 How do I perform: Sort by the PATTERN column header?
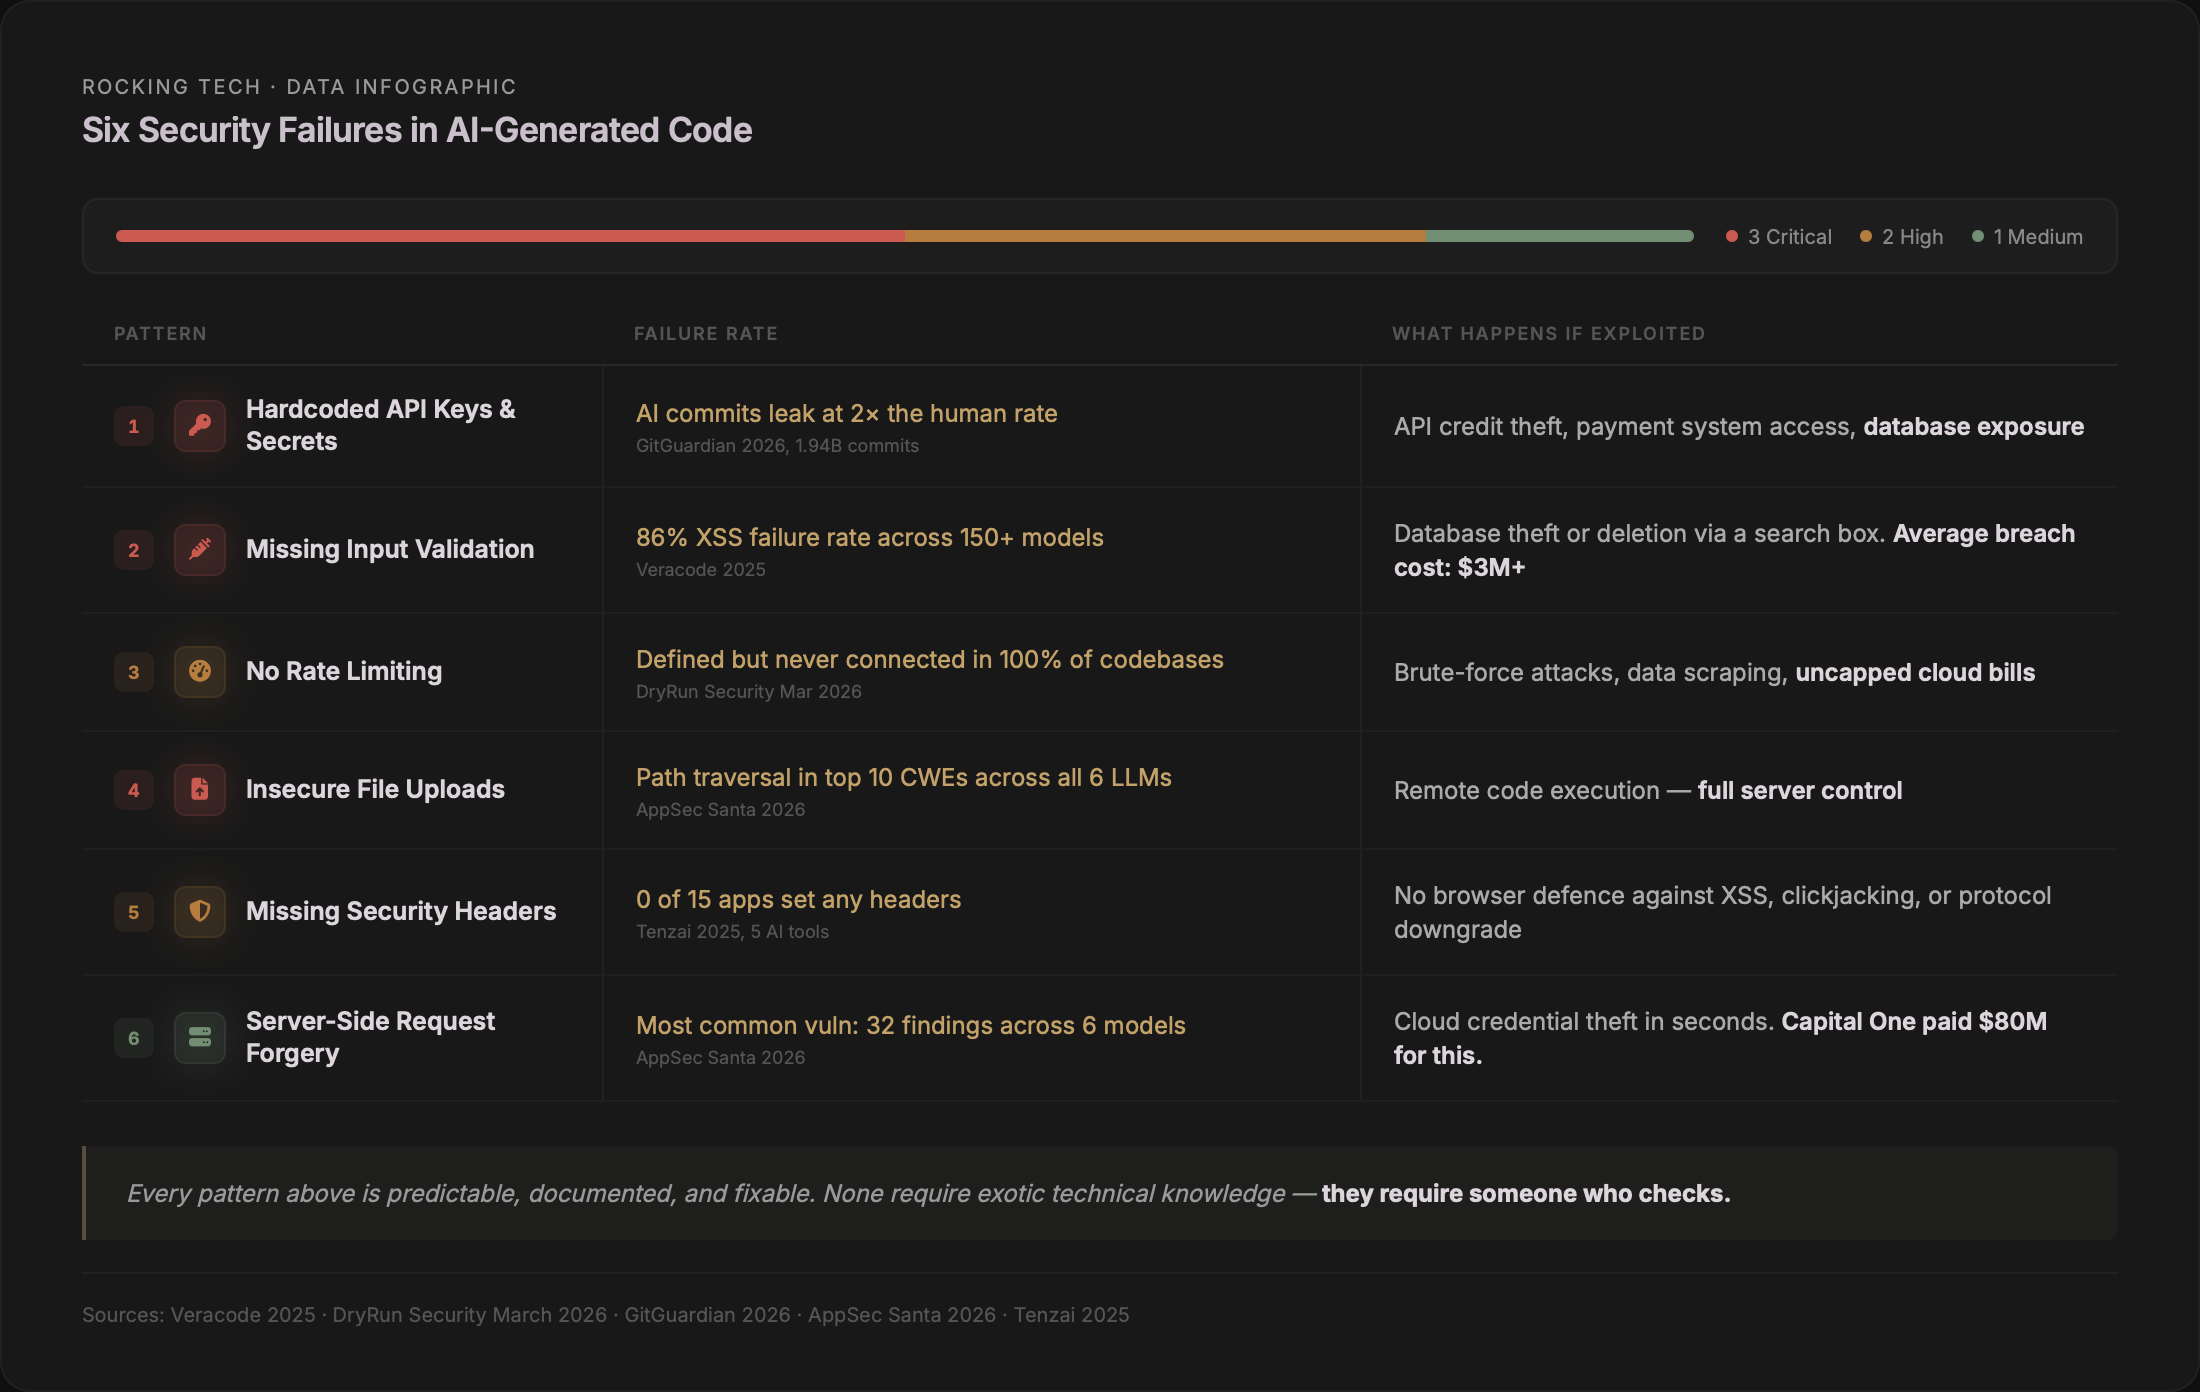160,333
